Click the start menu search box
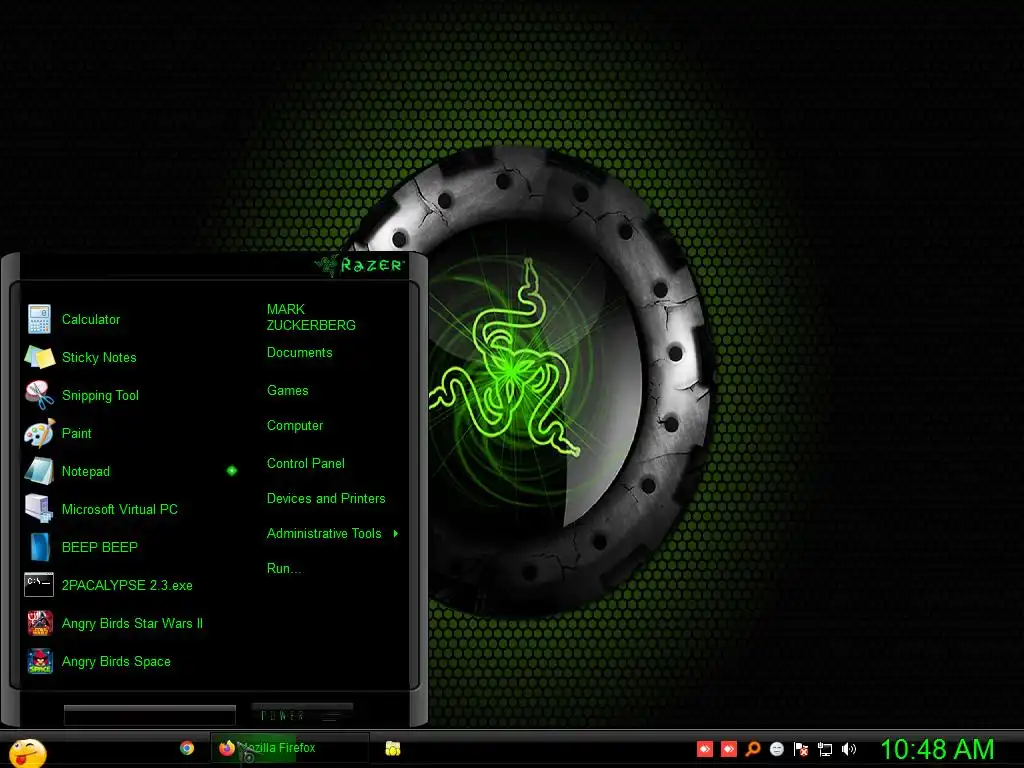 (150, 716)
